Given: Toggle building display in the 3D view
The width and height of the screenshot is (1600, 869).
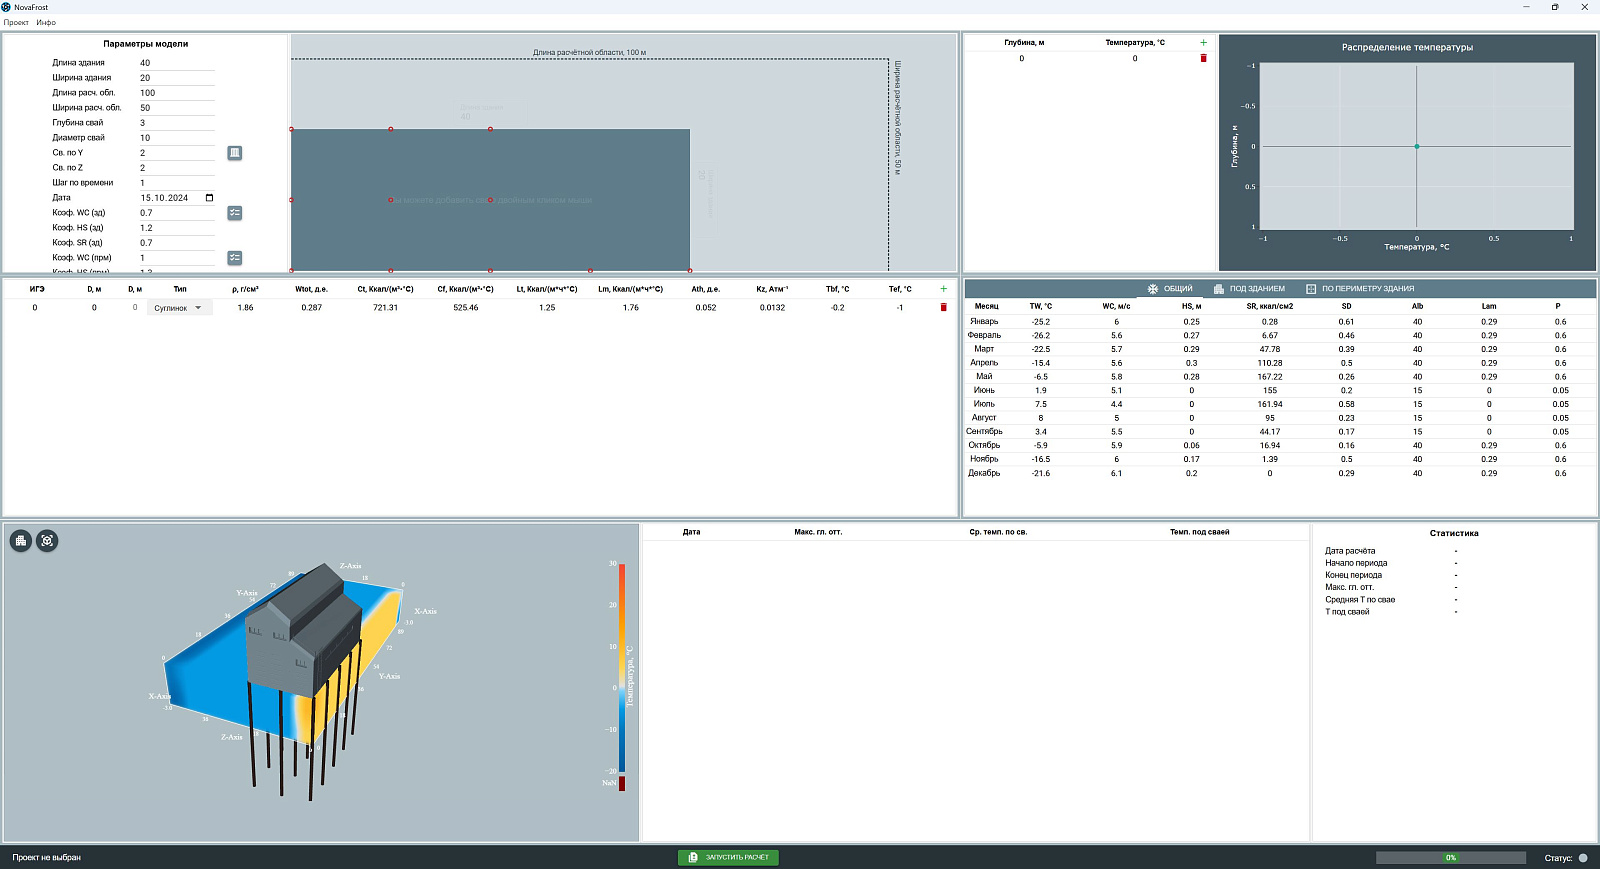Looking at the screenshot, I should pos(21,541).
